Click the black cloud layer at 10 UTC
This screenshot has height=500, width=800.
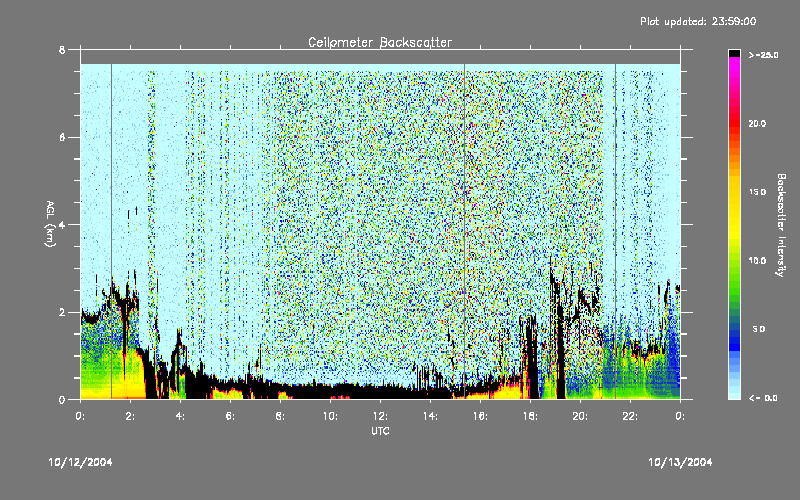pos(330,391)
